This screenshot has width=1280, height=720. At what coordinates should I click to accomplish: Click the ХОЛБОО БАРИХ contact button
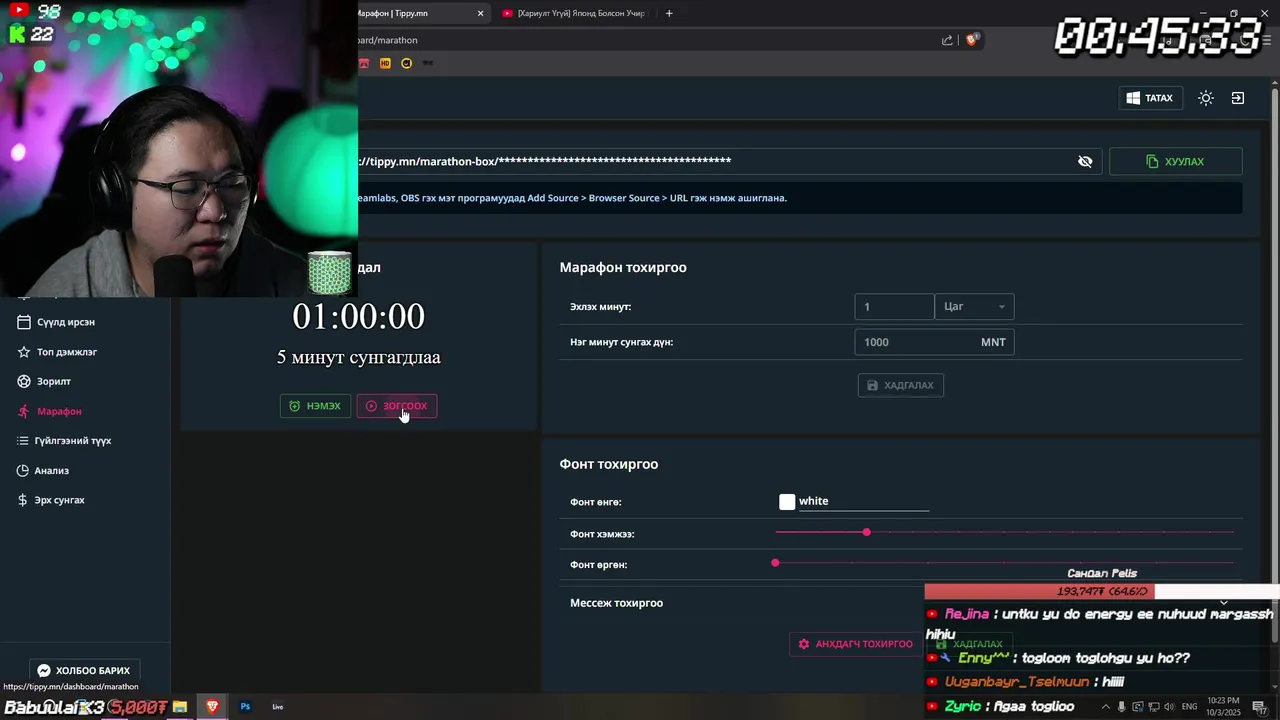pyautogui.click(x=84, y=671)
